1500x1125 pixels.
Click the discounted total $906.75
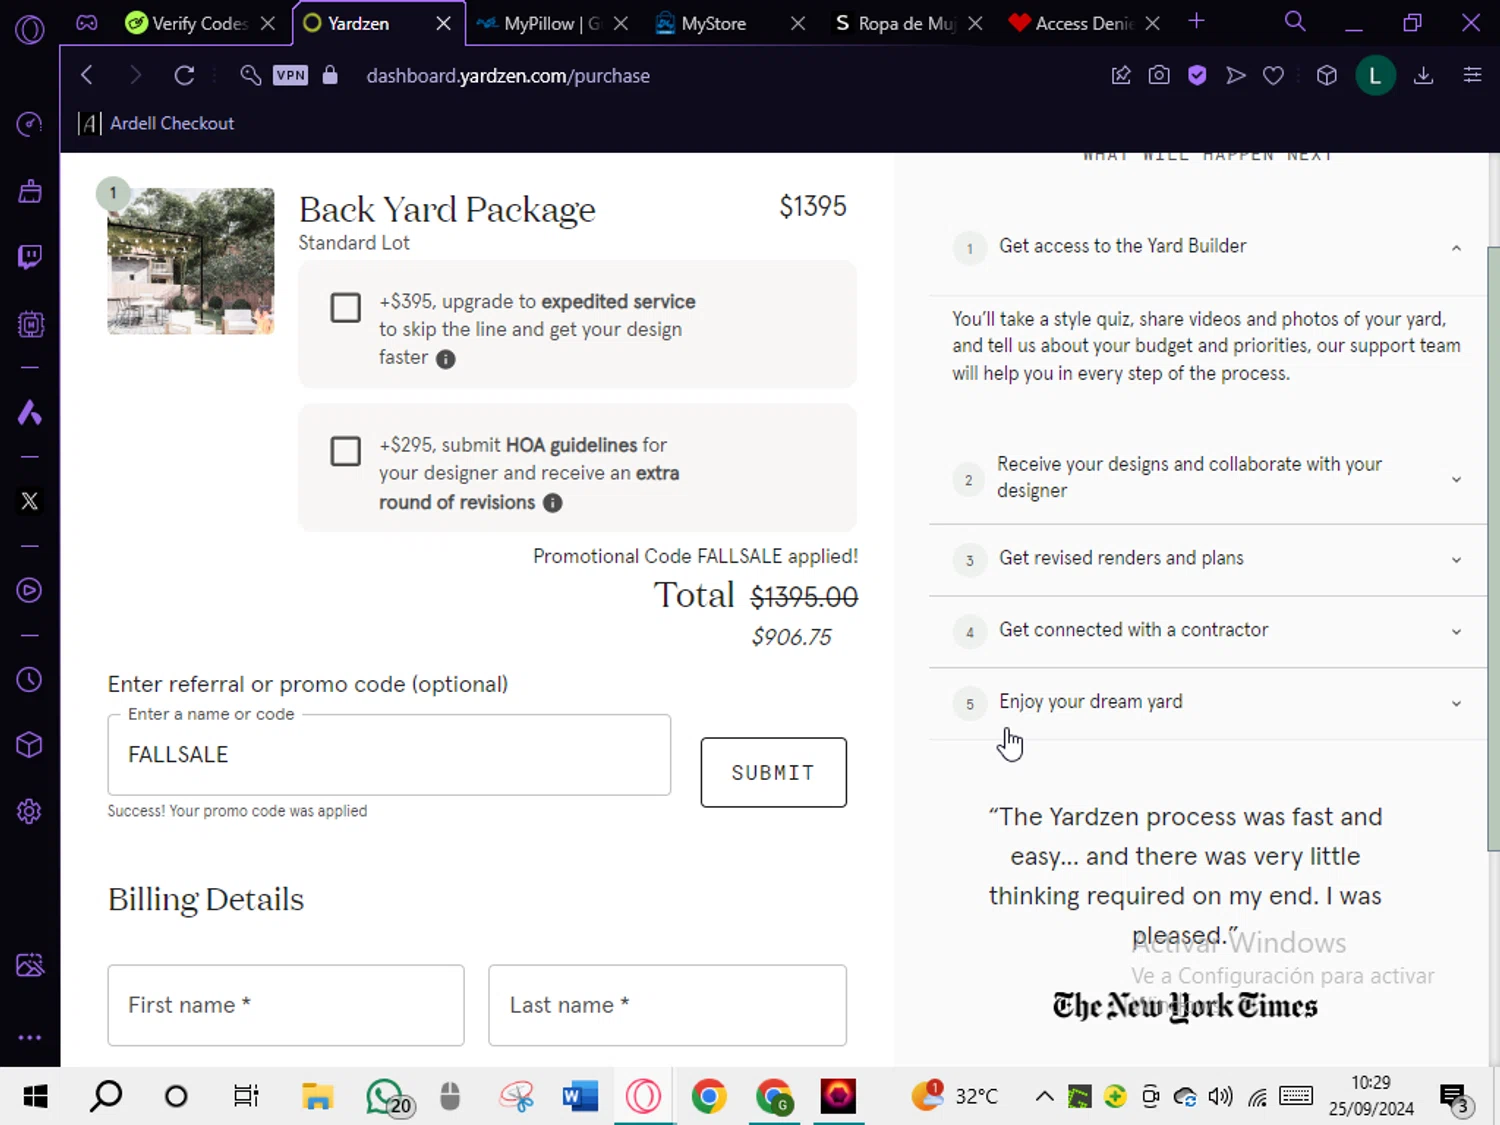coord(791,637)
